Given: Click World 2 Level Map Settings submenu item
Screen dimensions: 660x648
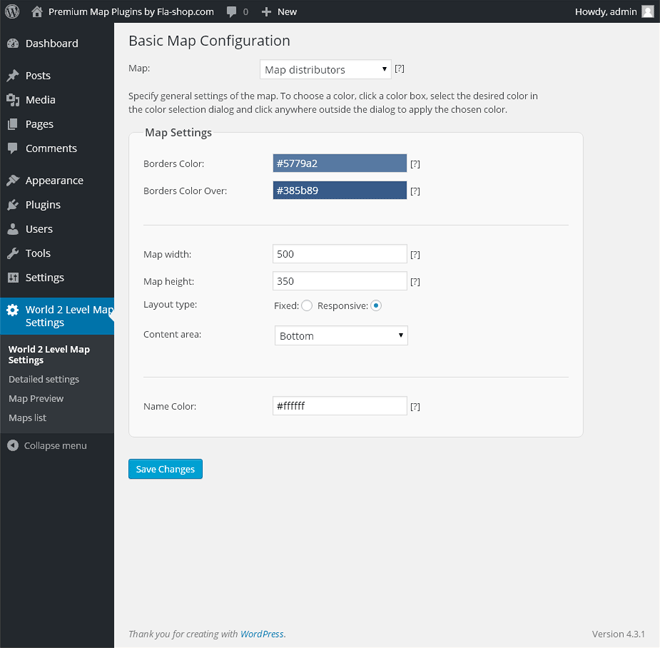Looking at the screenshot, I should [49, 355].
